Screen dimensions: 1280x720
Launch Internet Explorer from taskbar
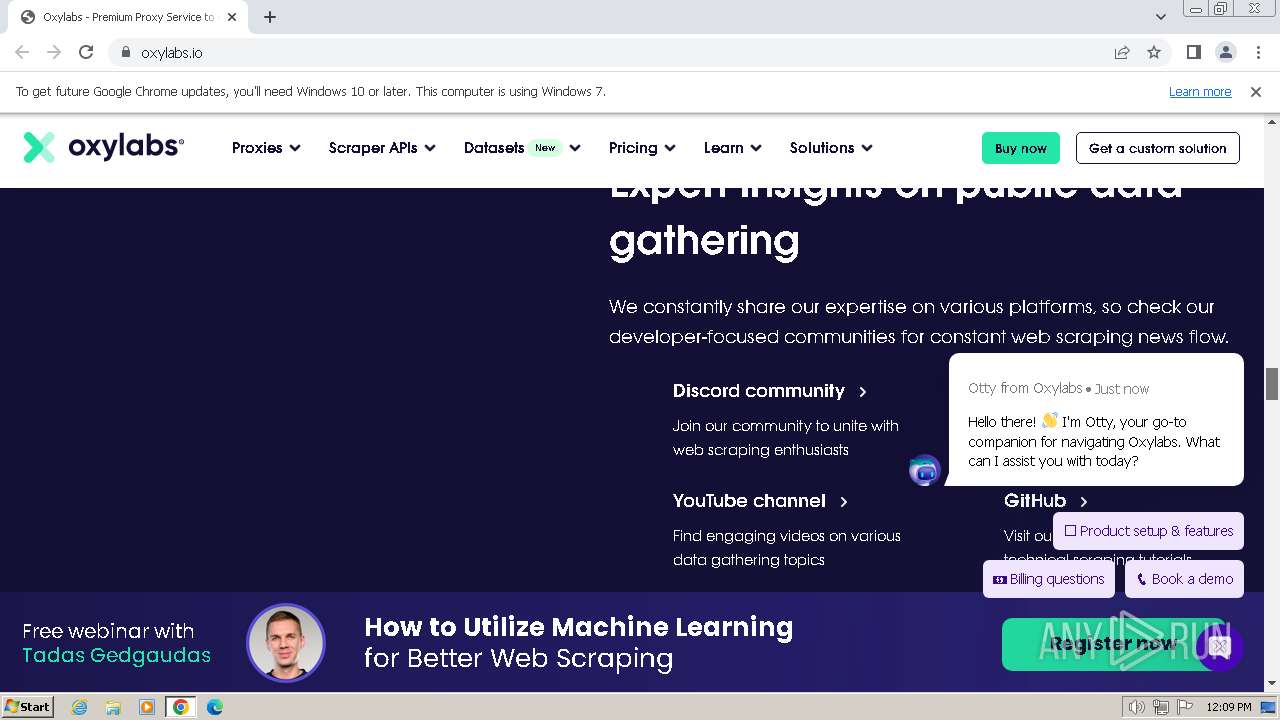click(79, 707)
